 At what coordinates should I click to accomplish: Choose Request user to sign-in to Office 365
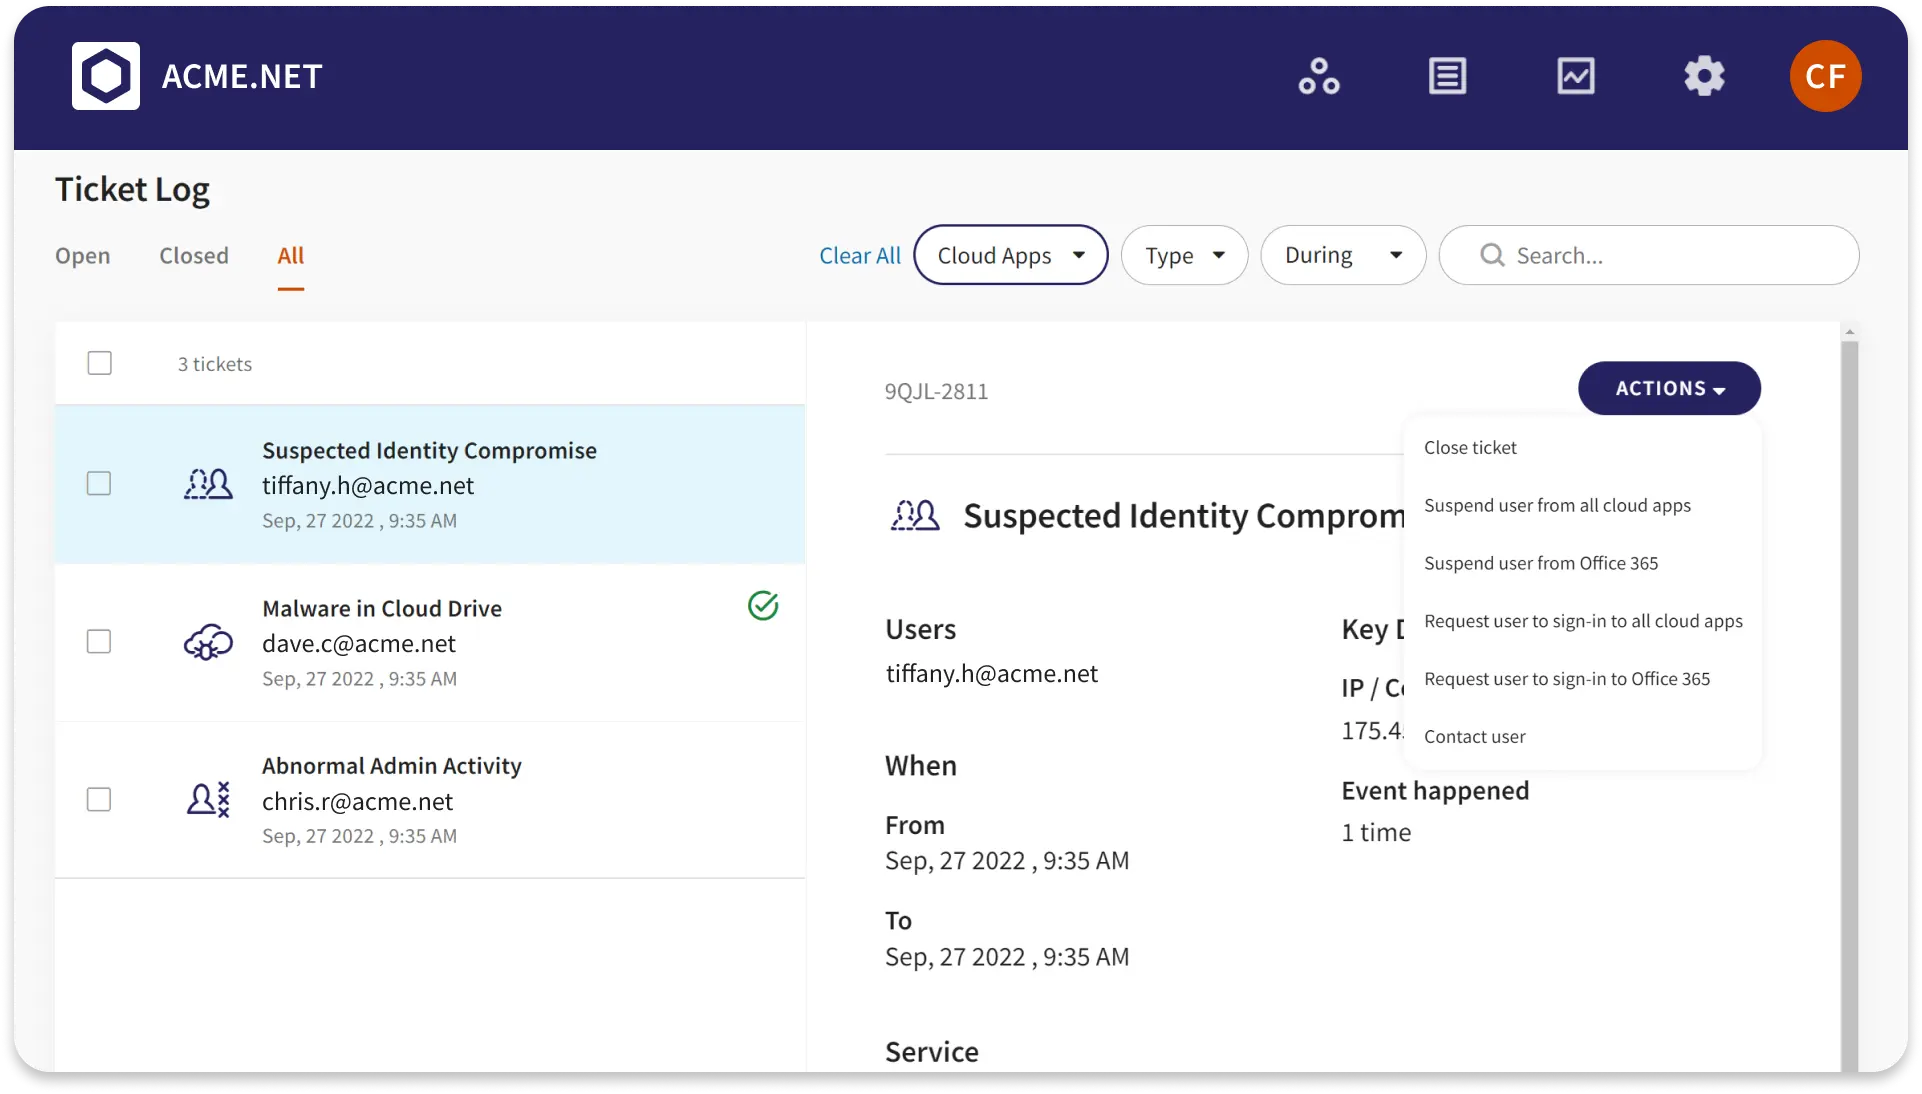(1567, 679)
